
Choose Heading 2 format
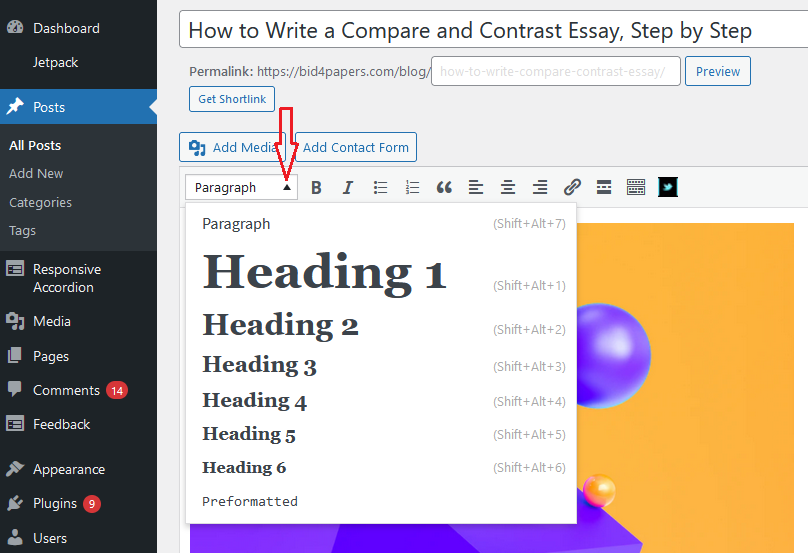pos(381,325)
